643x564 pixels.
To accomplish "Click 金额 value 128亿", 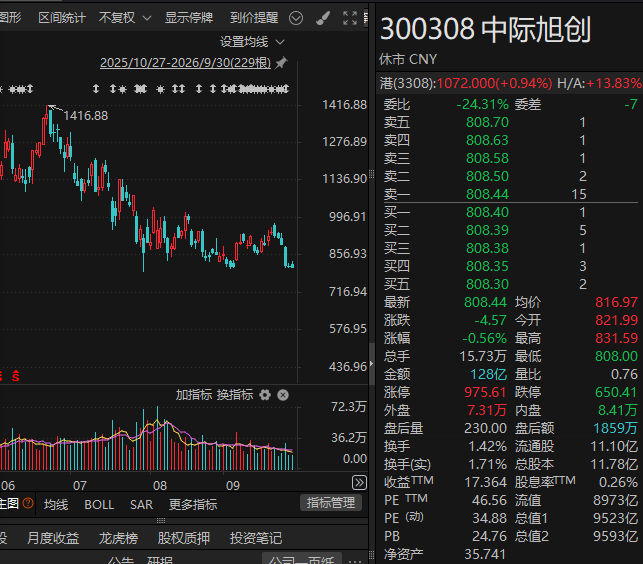I will (x=489, y=374).
